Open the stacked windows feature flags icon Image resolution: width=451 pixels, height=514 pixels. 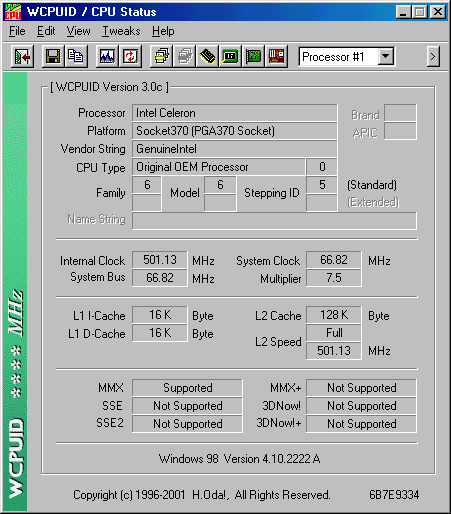pyautogui.click(x=161, y=56)
